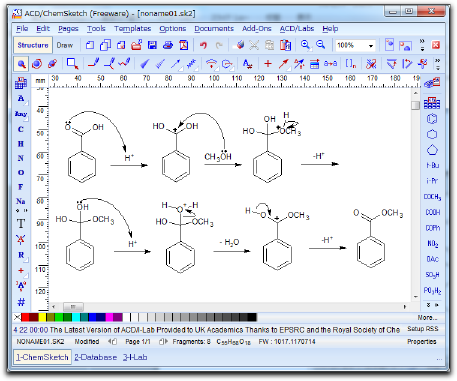
Task: Click the Open file folder icon
Action: point(136,45)
